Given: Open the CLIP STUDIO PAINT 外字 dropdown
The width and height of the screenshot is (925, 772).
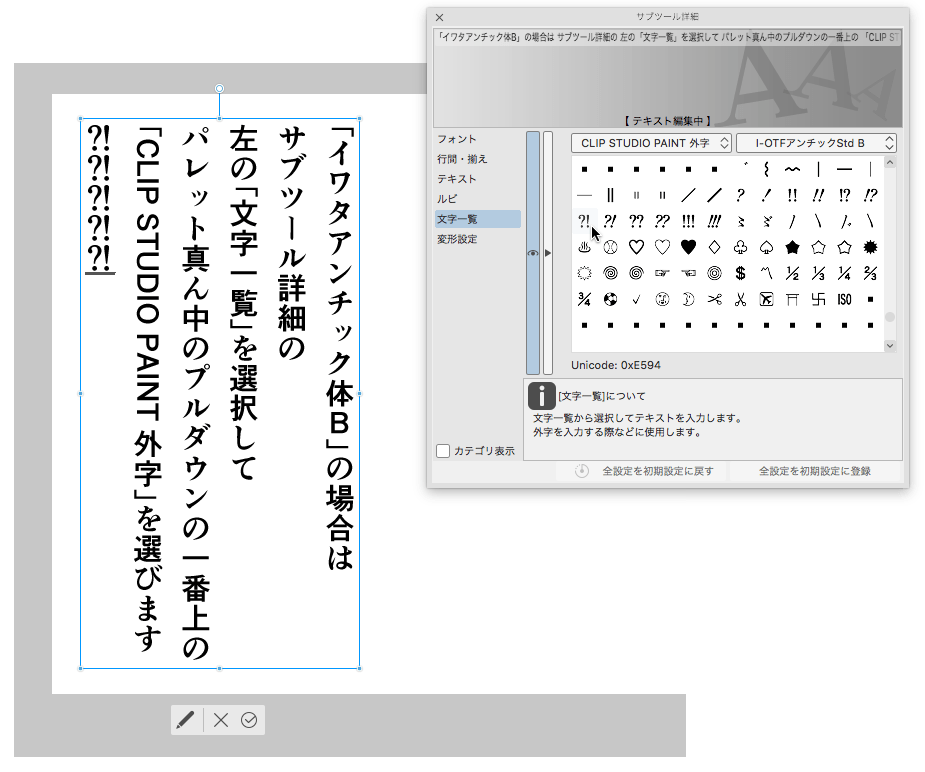Looking at the screenshot, I should (x=651, y=144).
